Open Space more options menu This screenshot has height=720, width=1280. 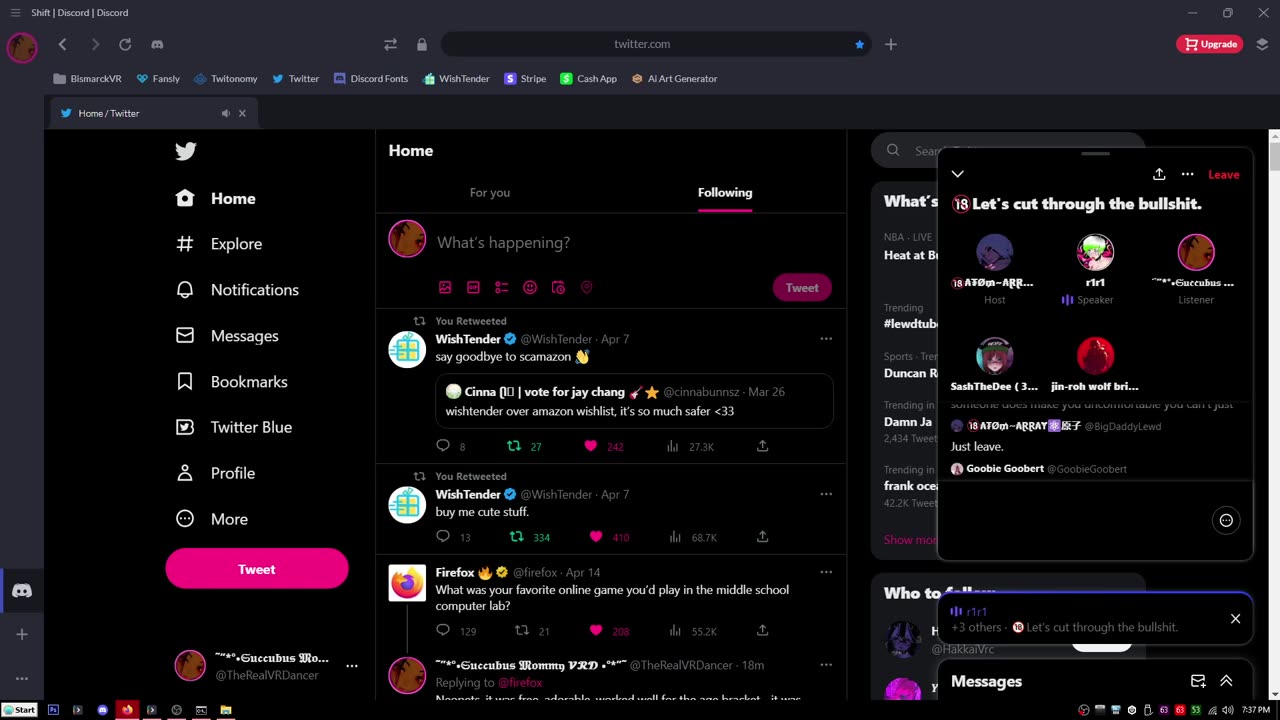(x=1188, y=174)
